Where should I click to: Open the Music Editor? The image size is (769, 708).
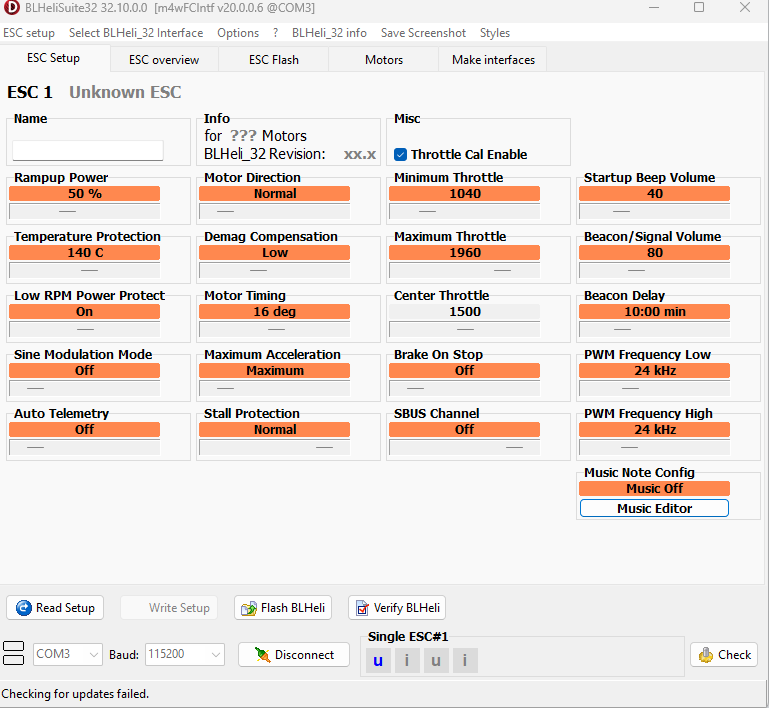[x=654, y=508]
